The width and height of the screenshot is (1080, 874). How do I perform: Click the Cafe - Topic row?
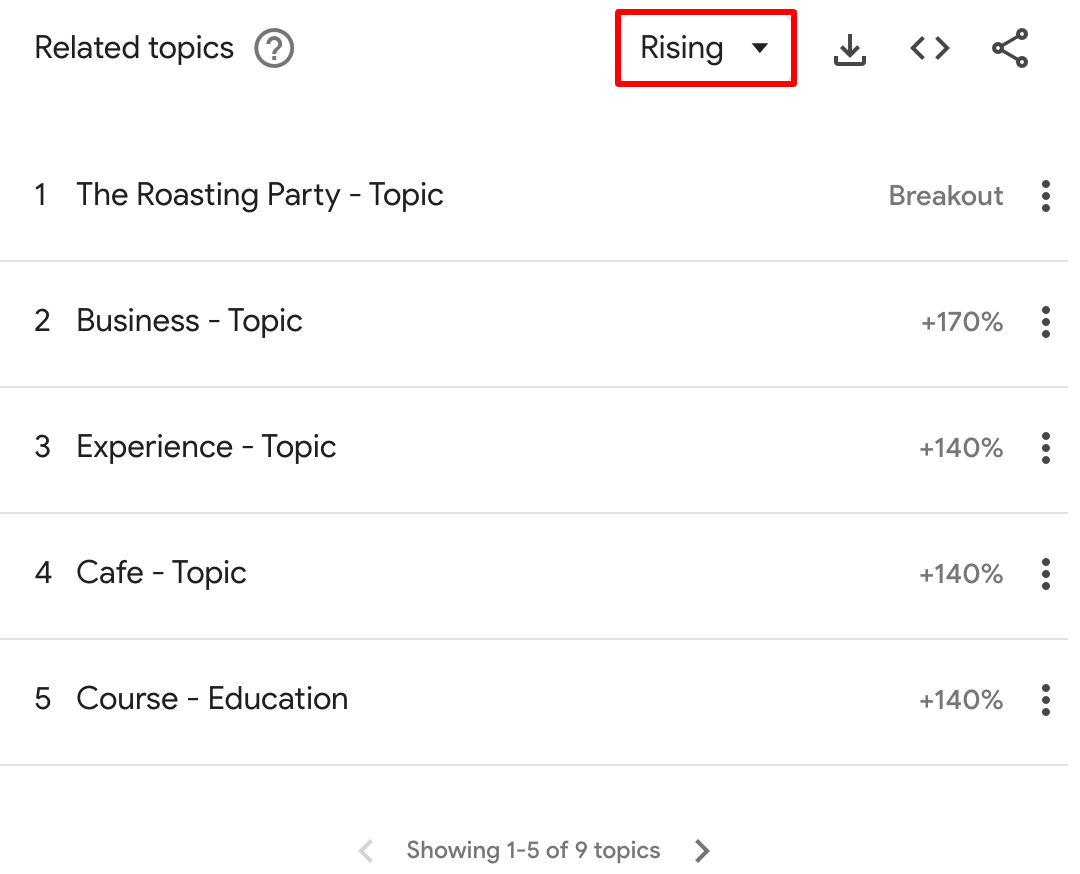(161, 574)
